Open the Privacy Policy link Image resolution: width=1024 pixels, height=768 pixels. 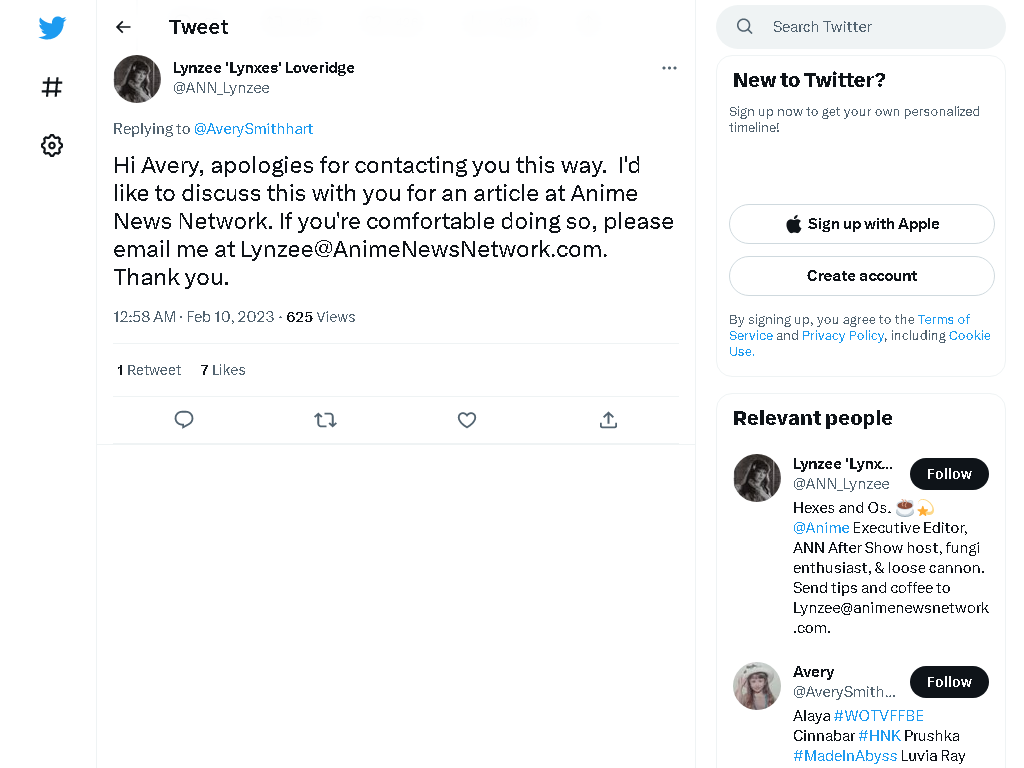(842, 336)
